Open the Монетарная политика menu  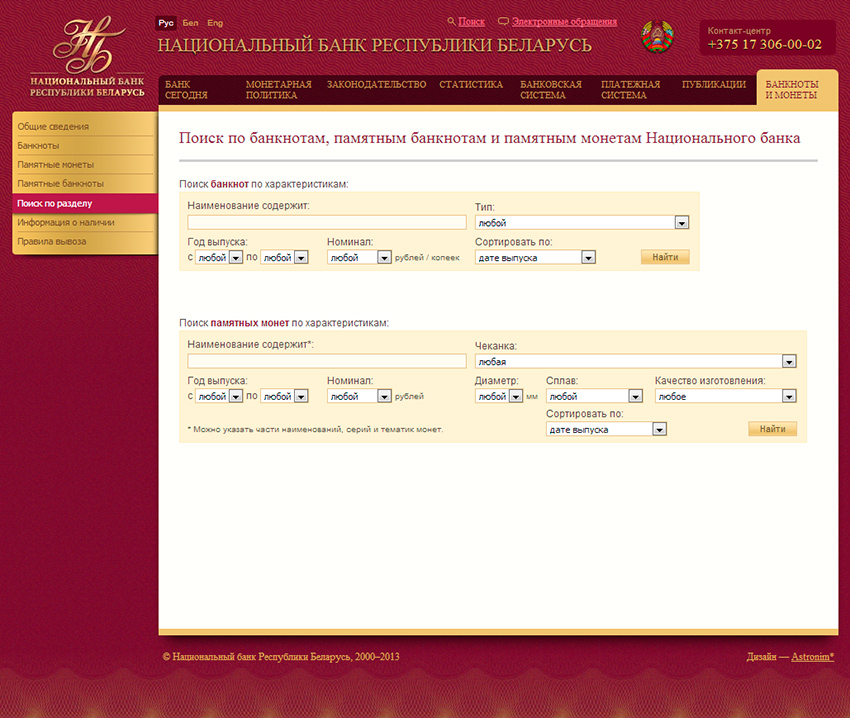(x=278, y=90)
